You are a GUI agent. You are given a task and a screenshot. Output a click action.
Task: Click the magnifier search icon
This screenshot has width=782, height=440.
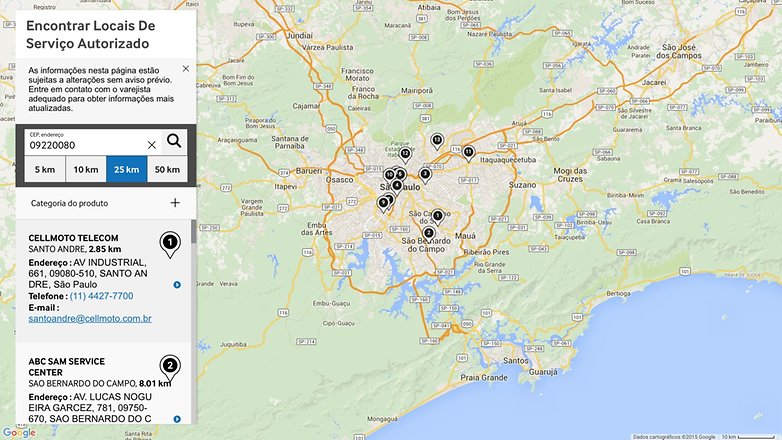(174, 141)
